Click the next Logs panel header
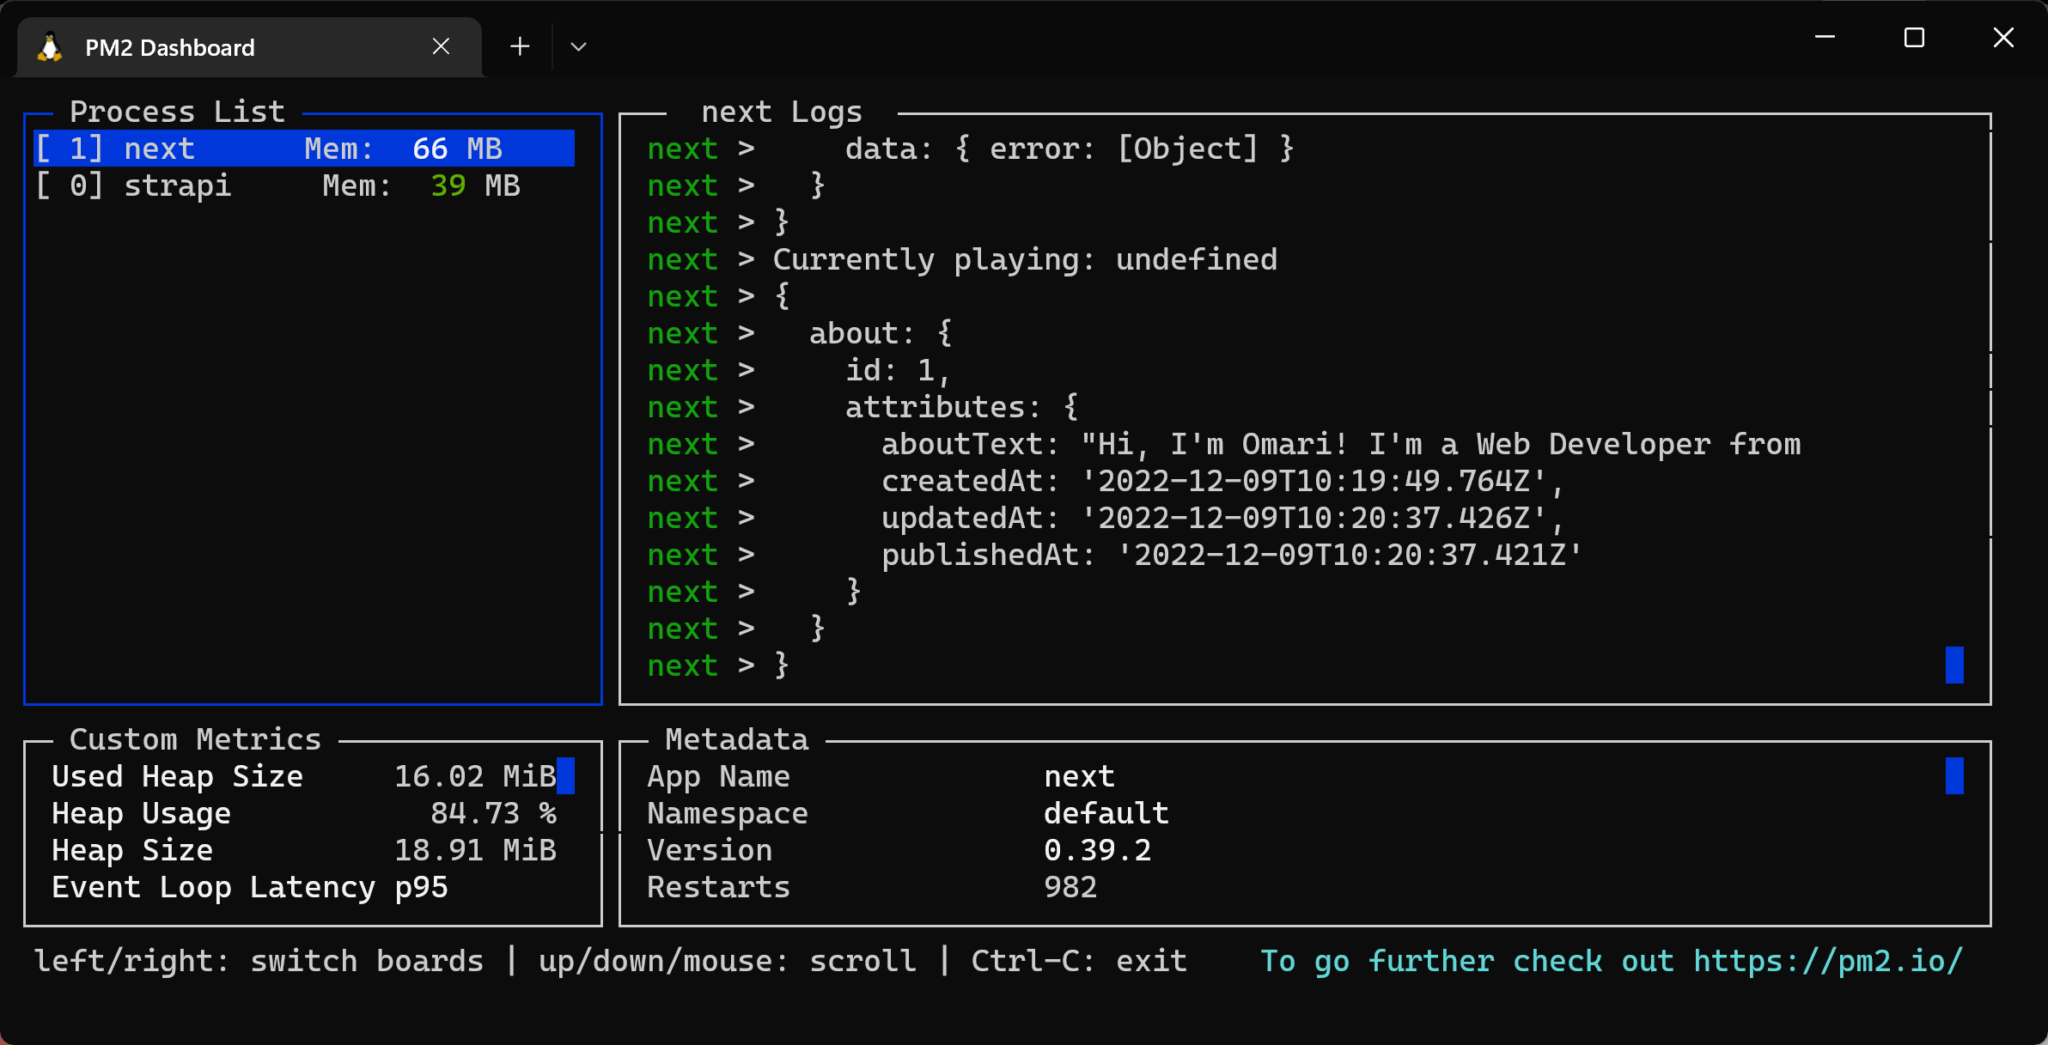Image resolution: width=2048 pixels, height=1045 pixels. 782,111
